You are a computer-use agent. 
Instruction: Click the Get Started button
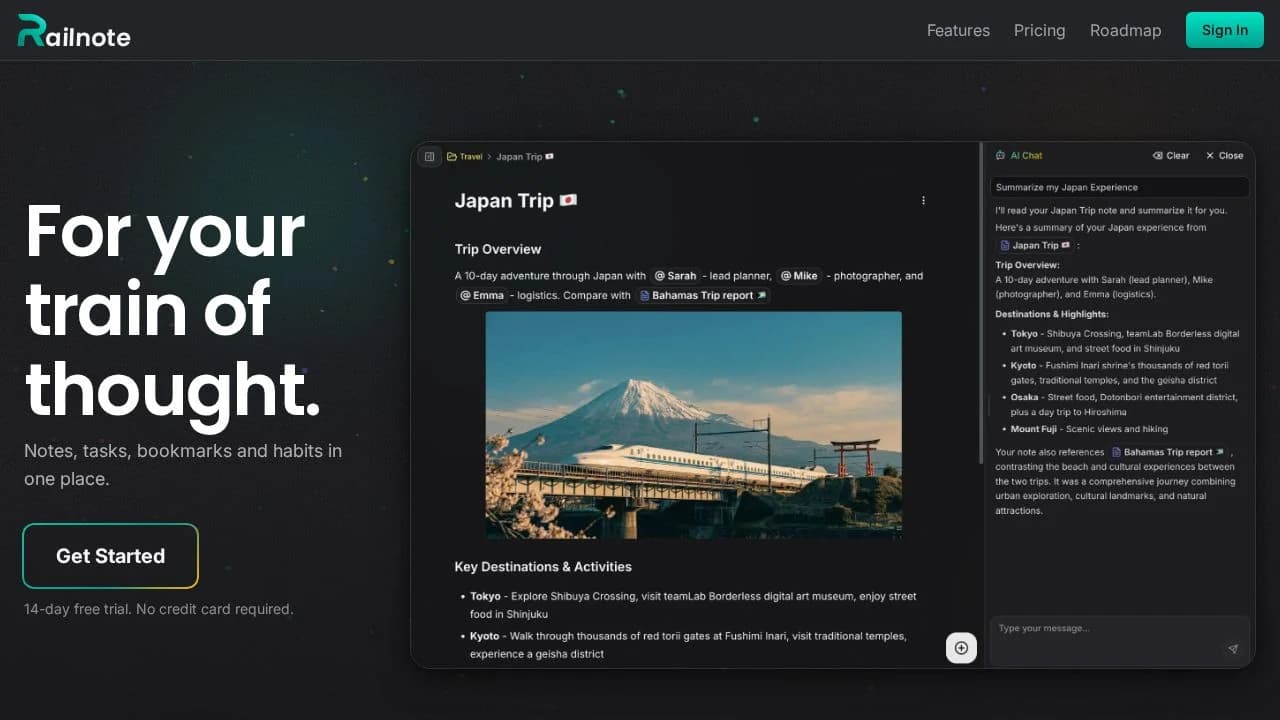110,556
